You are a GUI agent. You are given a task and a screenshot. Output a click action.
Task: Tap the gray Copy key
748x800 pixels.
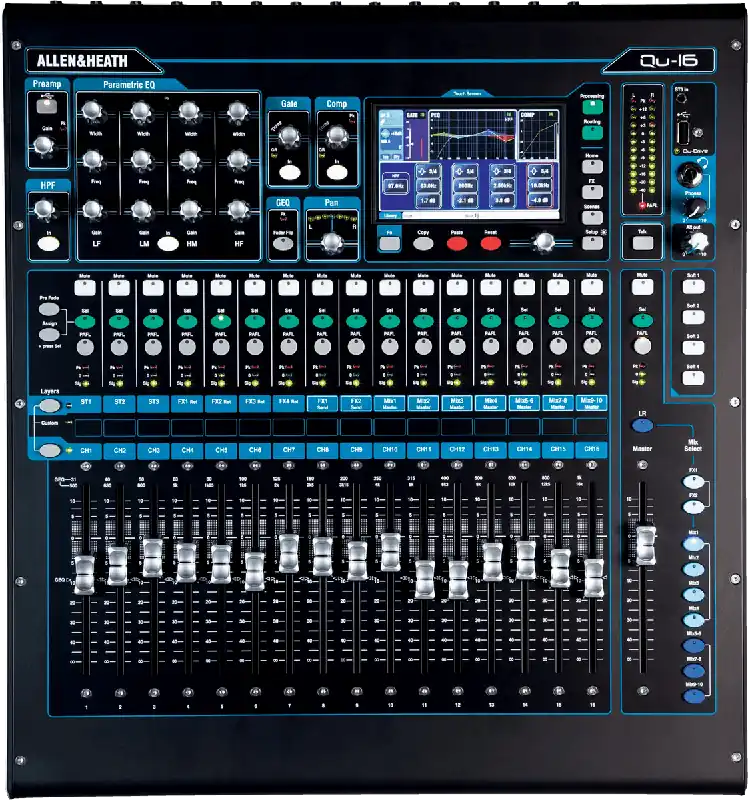coord(423,244)
